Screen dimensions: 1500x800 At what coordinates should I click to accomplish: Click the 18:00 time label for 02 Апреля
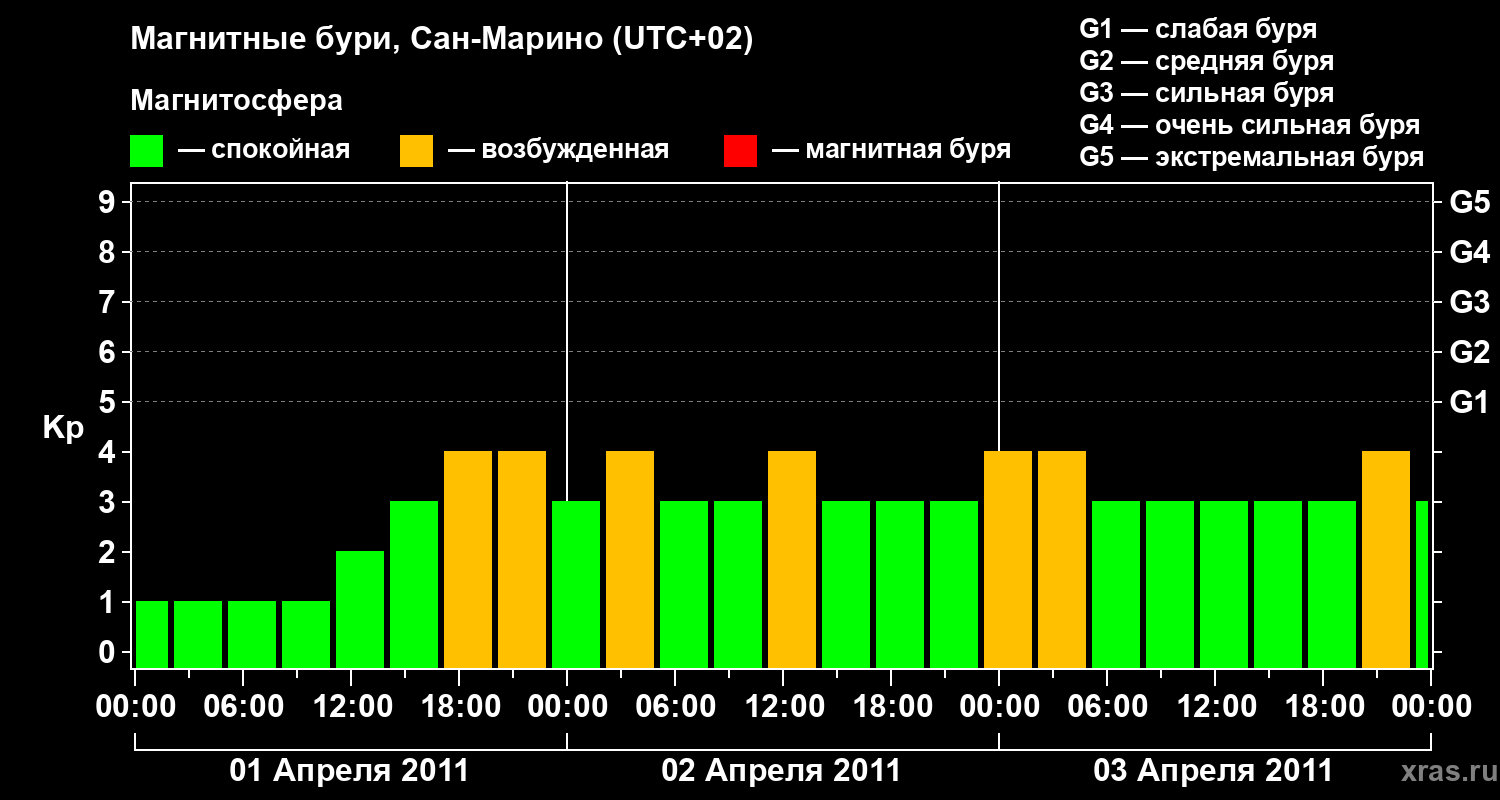pos(891,707)
